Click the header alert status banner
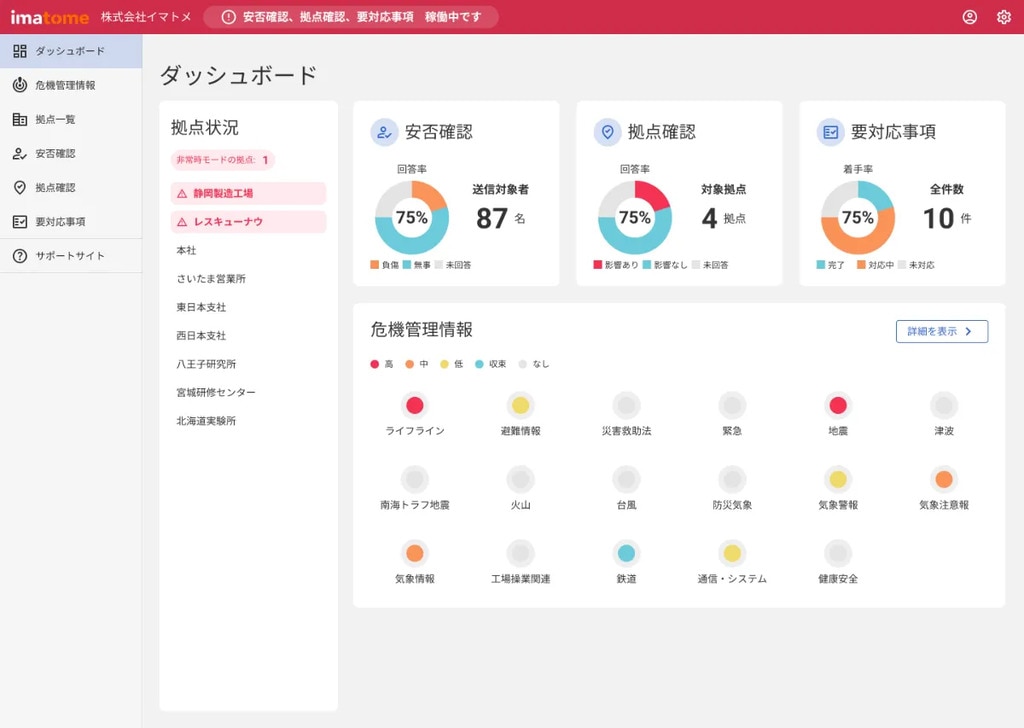 tap(350, 17)
